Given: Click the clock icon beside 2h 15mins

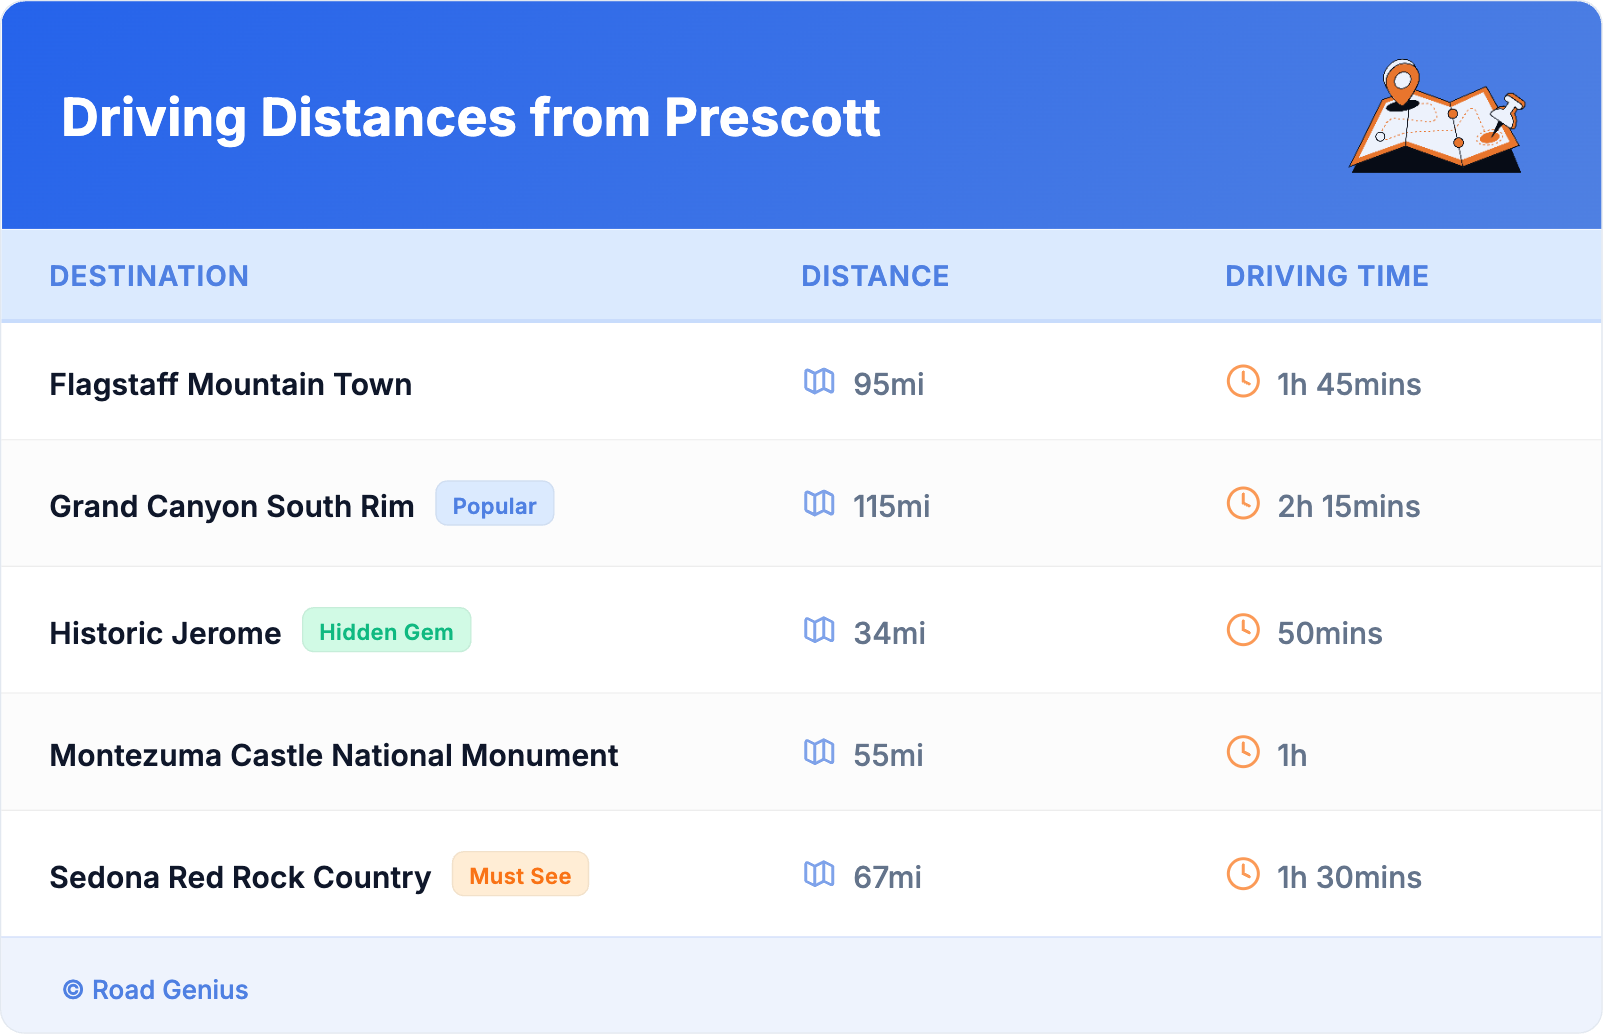Looking at the screenshot, I should pos(1243,504).
